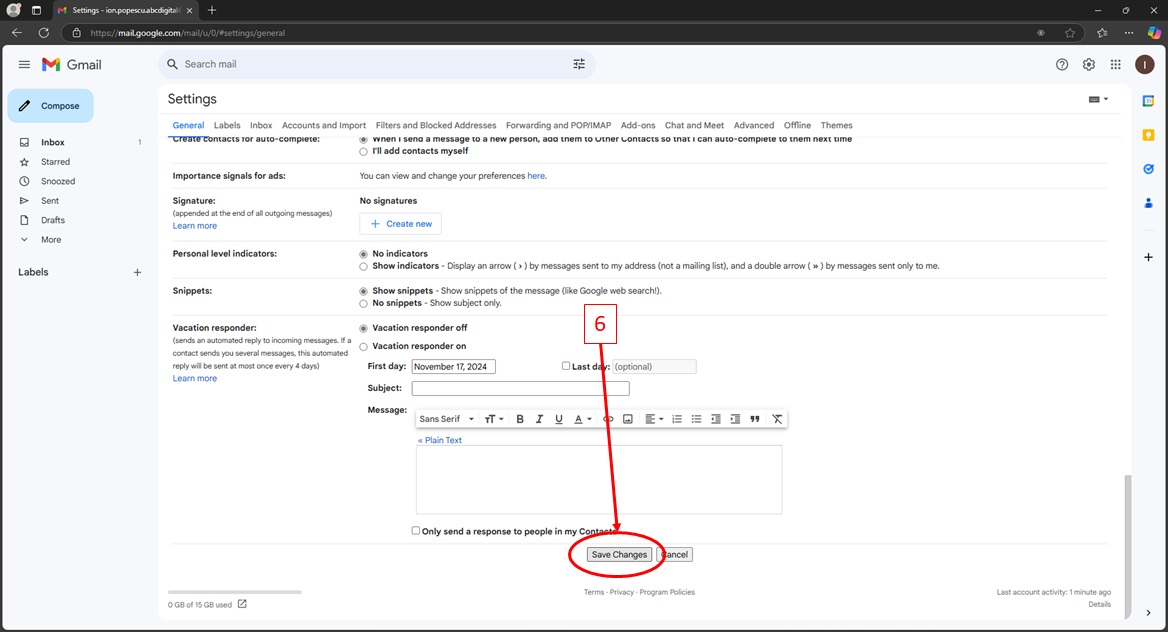Click the Save Changes button
The width and height of the screenshot is (1168, 632).
point(619,555)
